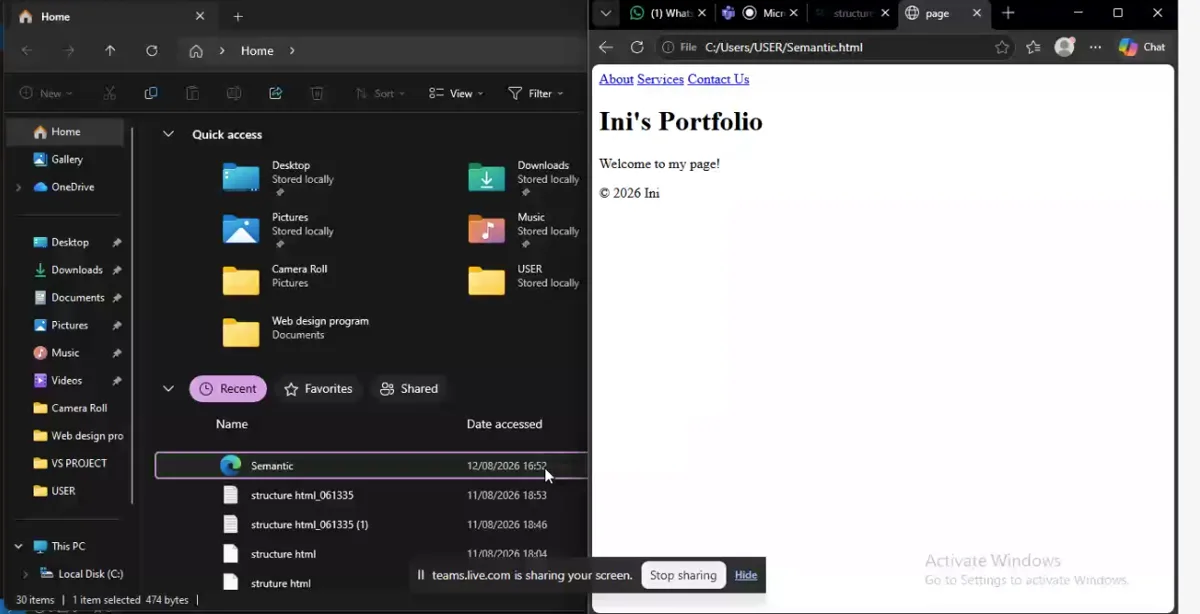This screenshot has width=1200, height=614.
Task: Expand Local Disk (C:) in navigation pane
Action: click(x=26, y=574)
